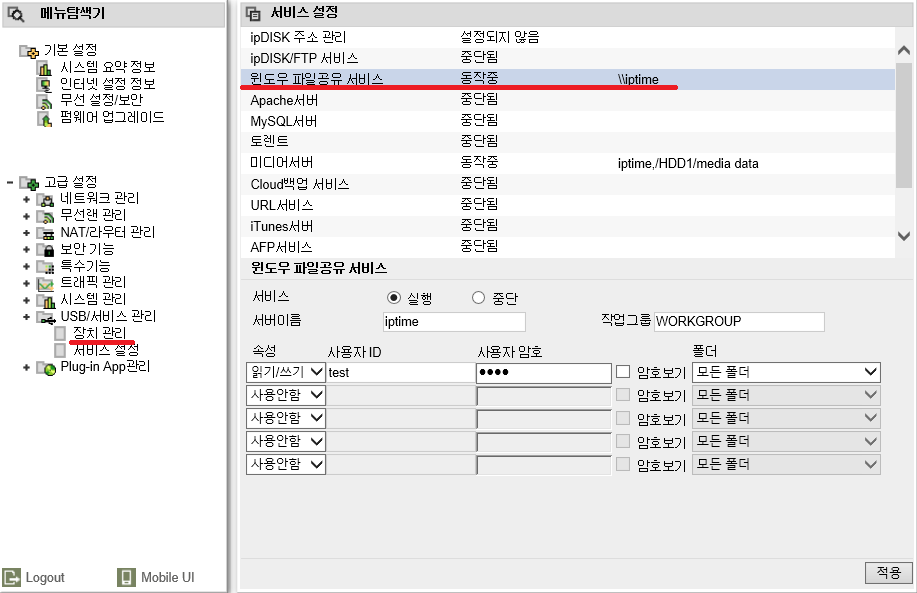Enable 암호보기 checkbox for test user
Viewport: 917px width, 593px height.
tap(623, 372)
